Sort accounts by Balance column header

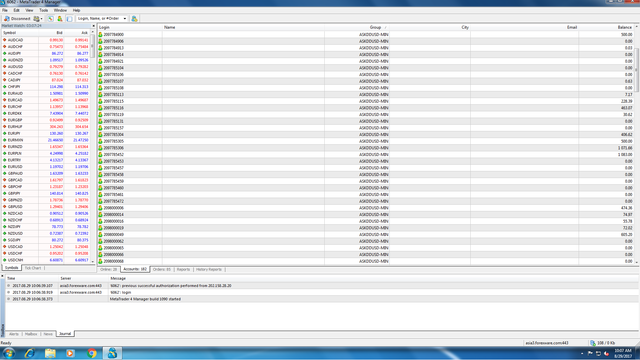click(606, 27)
